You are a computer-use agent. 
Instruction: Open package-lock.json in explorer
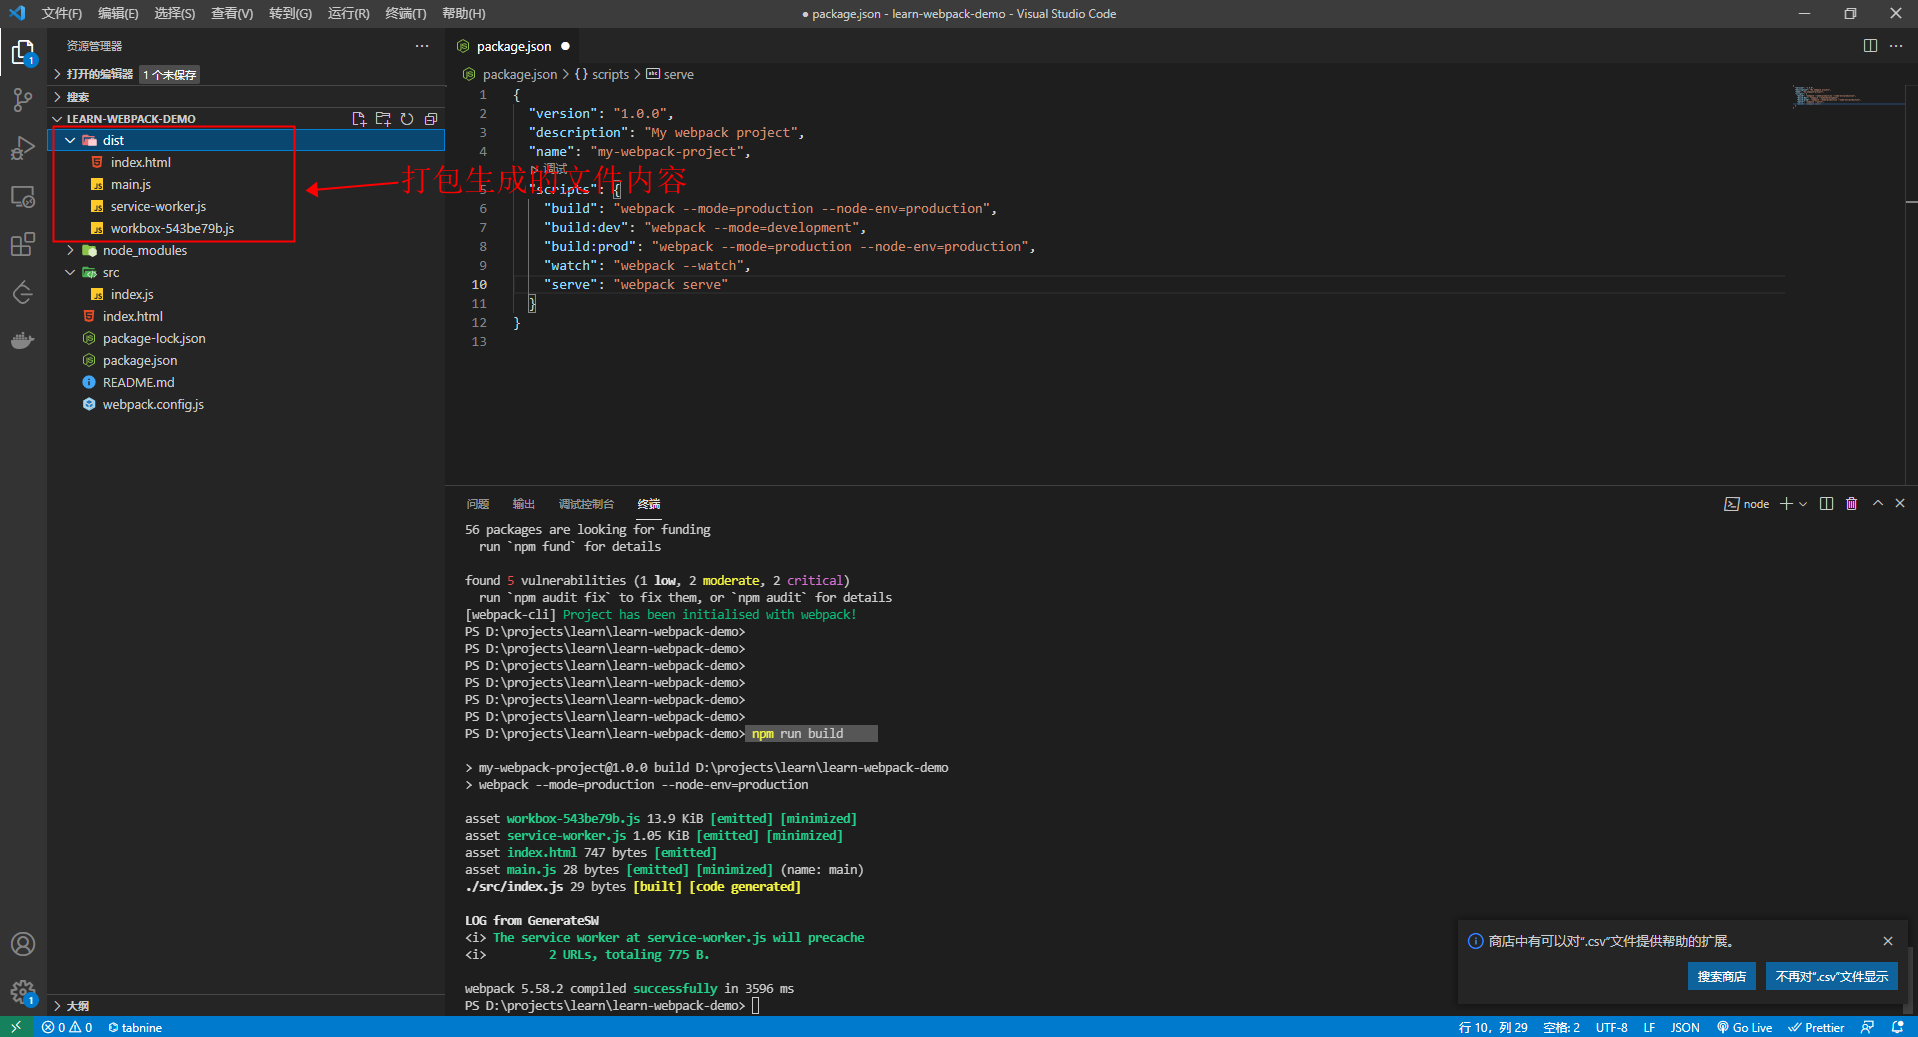(154, 338)
